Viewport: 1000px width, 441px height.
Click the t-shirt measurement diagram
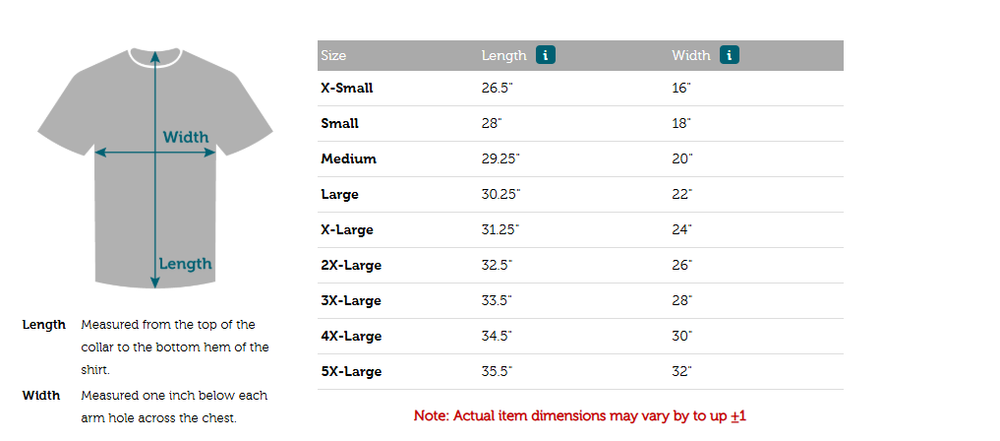[x=155, y=168]
